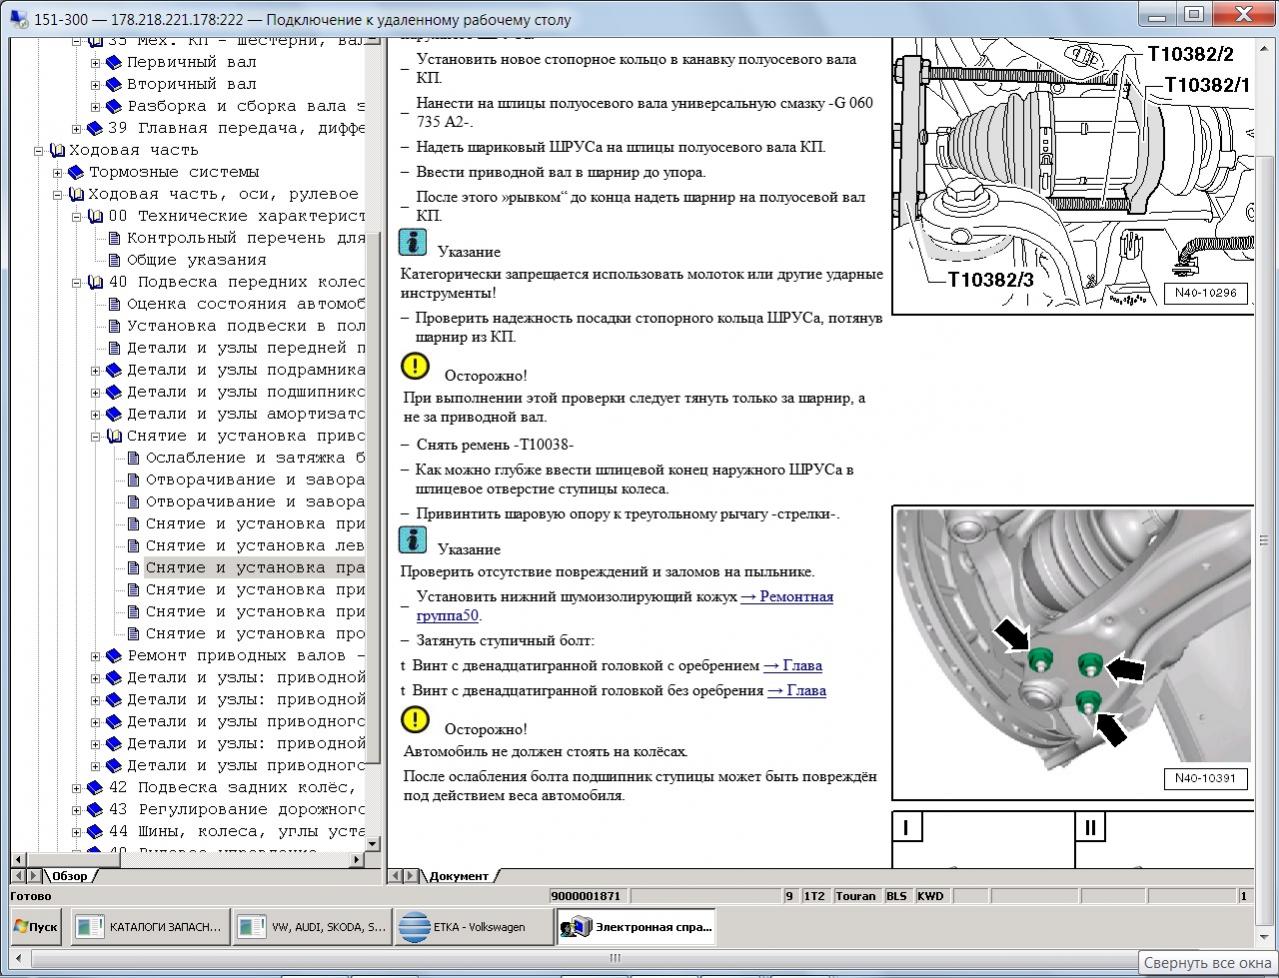Click the open-book icon of Ходовая часть root

click(x=56, y=150)
